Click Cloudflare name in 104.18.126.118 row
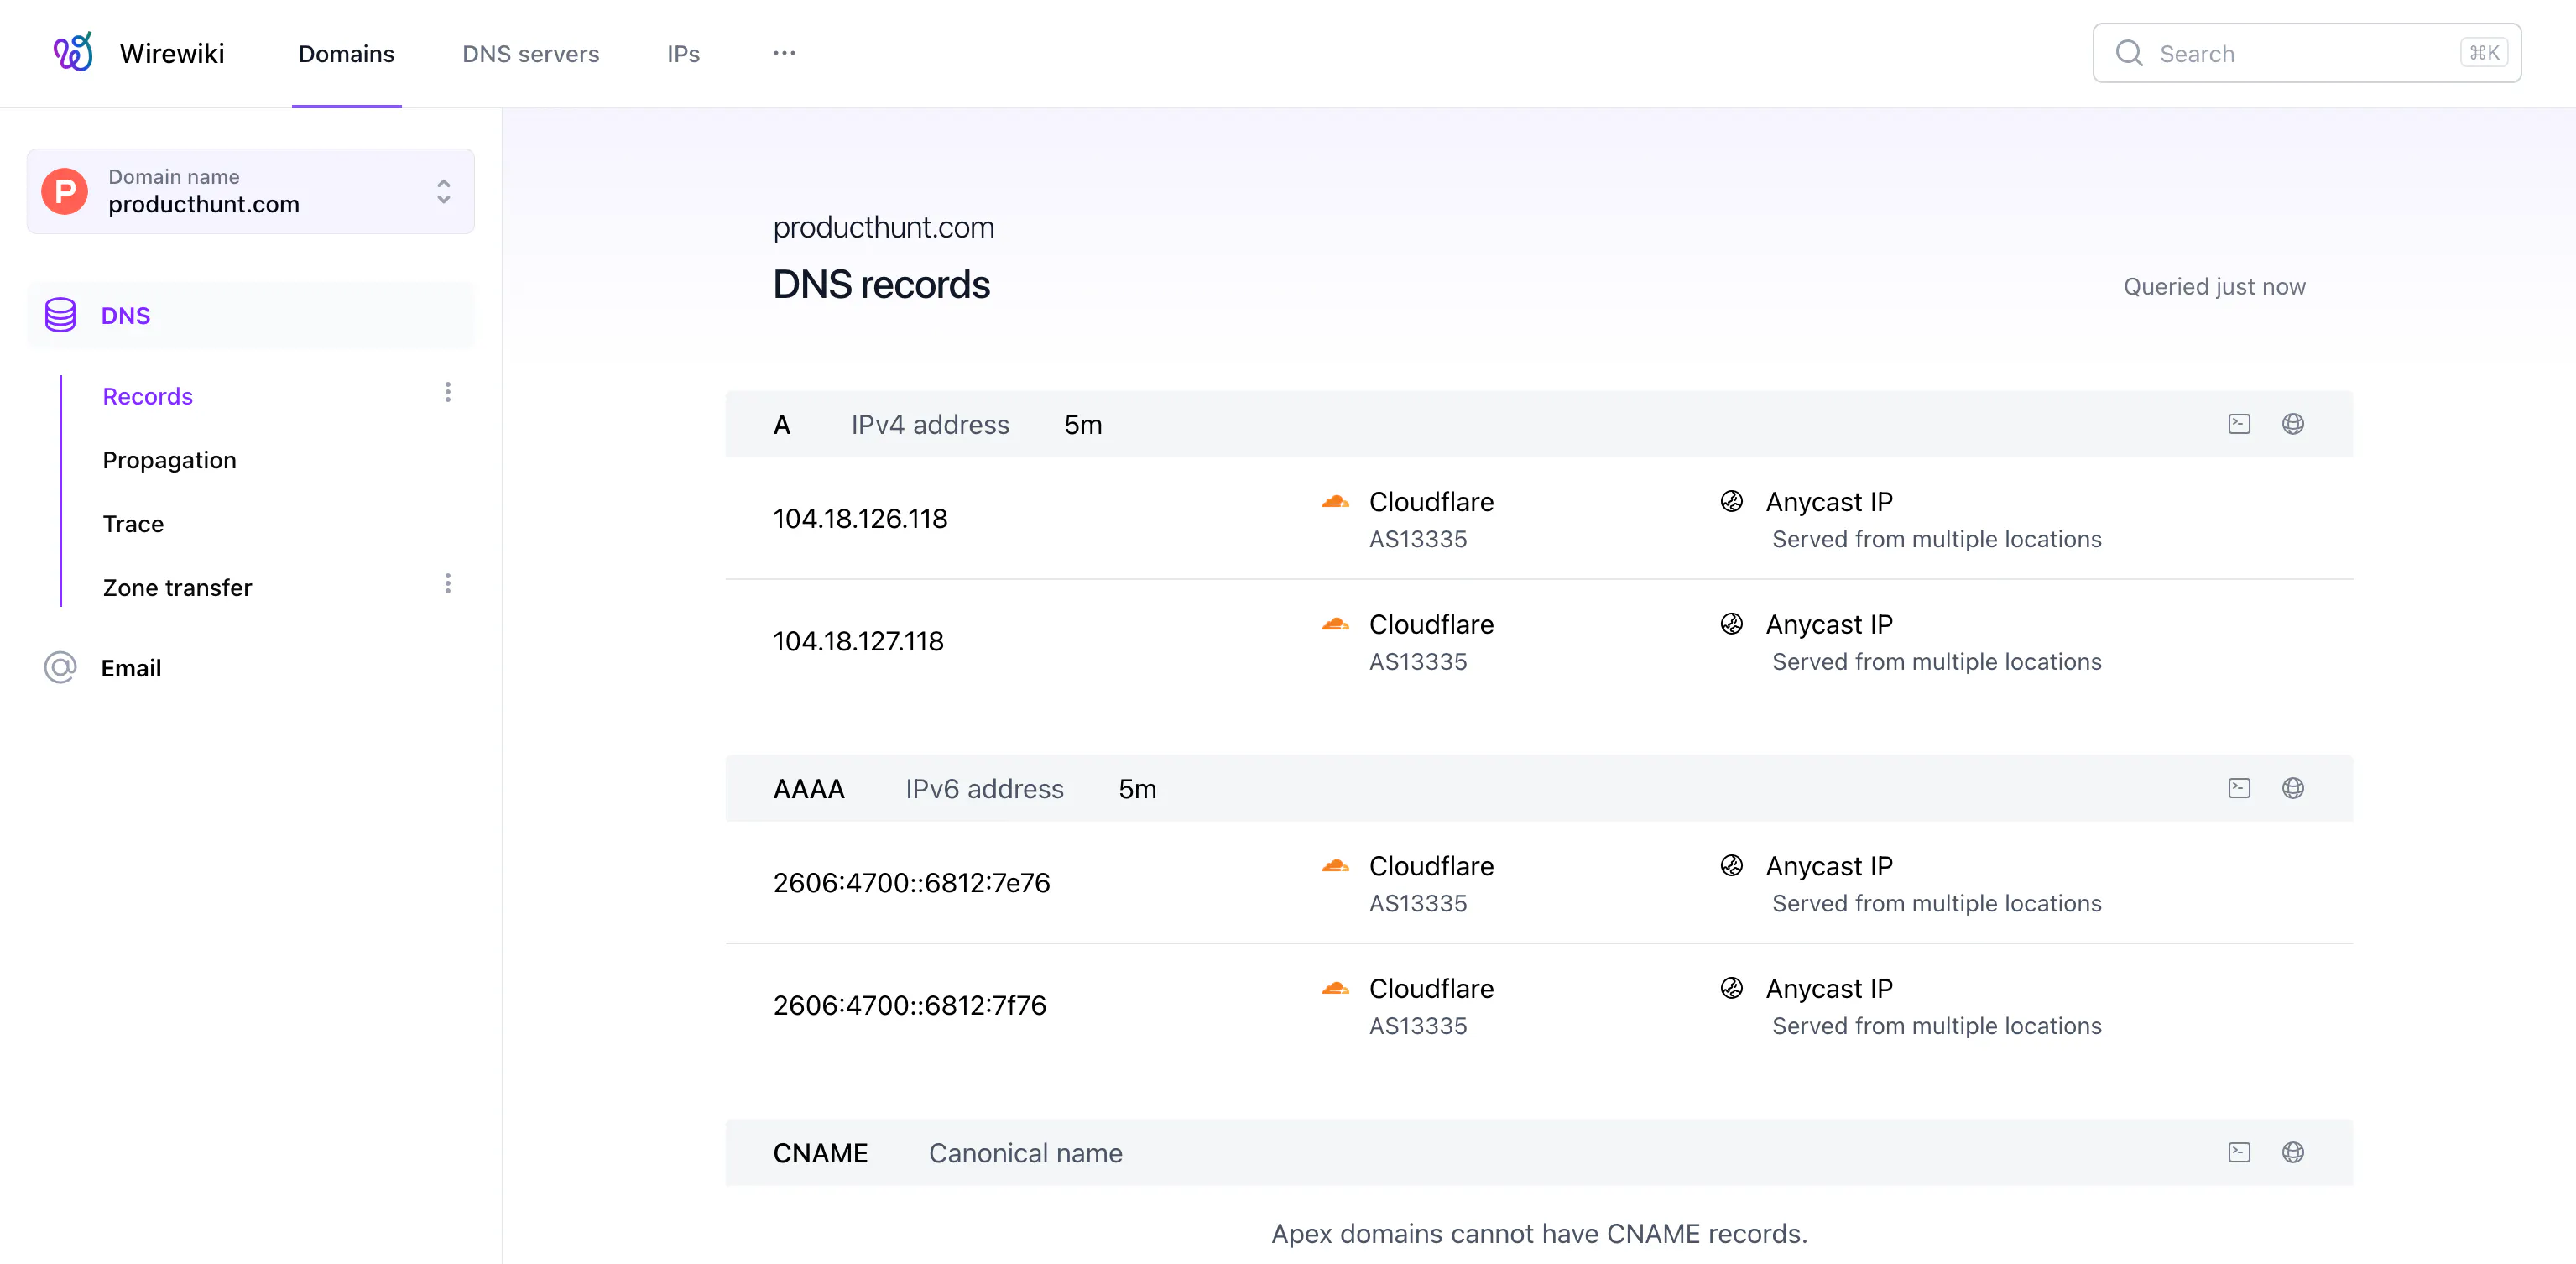Image resolution: width=2576 pixels, height=1264 pixels. pyautogui.click(x=1431, y=502)
